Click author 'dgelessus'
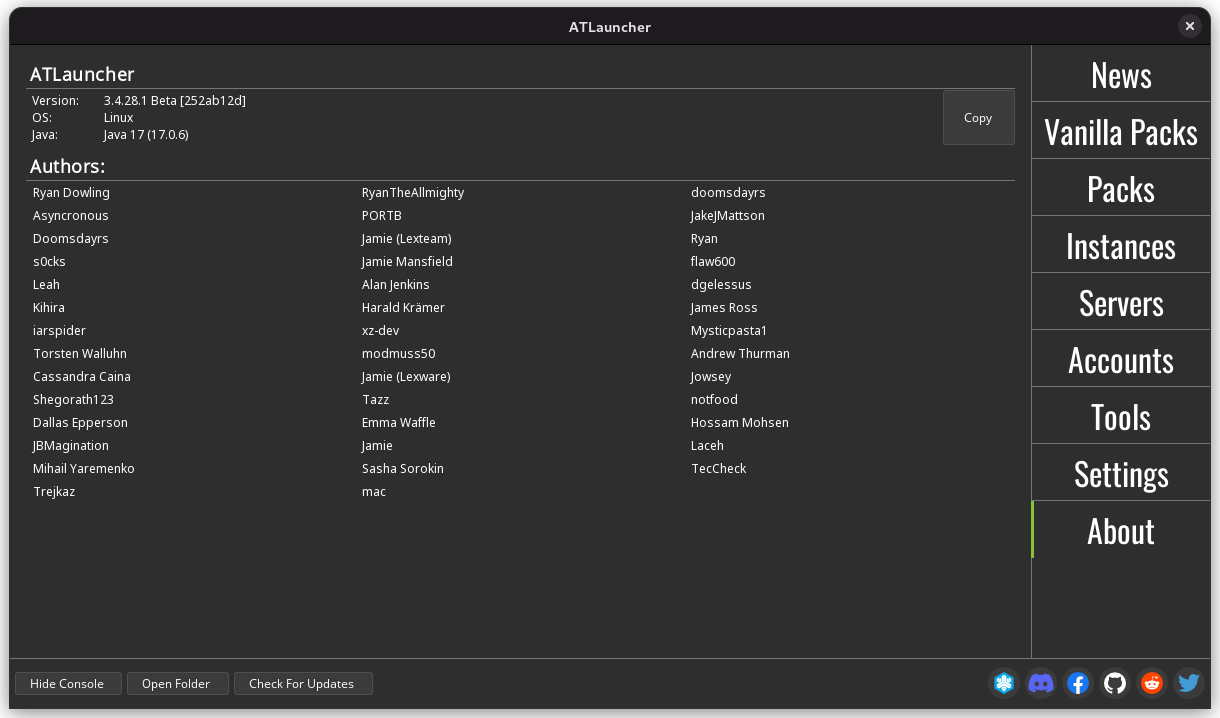Screen dimensions: 1220x718 tap(721, 285)
